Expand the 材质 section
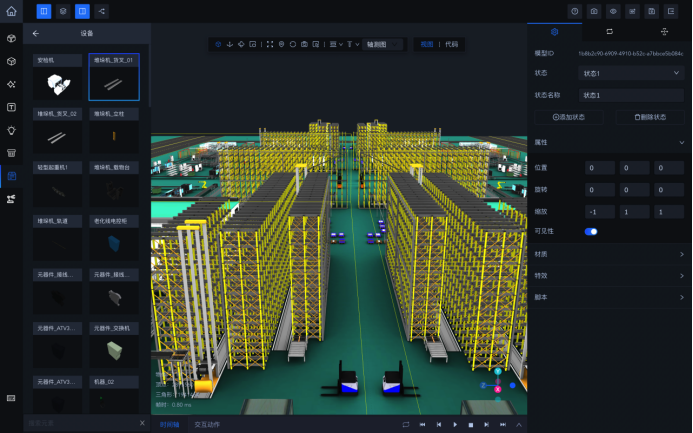Viewport: 693px width, 433px height. pyautogui.click(x=609, y=254)
